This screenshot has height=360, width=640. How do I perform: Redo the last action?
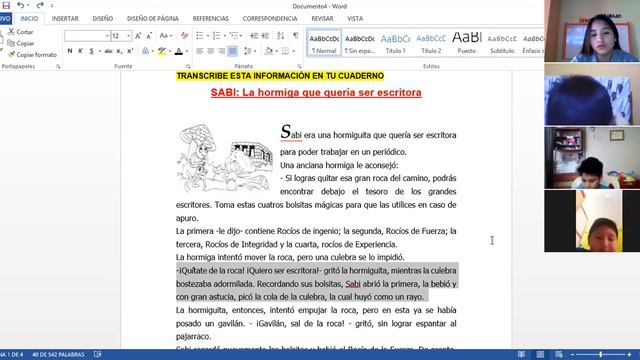point(40,5)
